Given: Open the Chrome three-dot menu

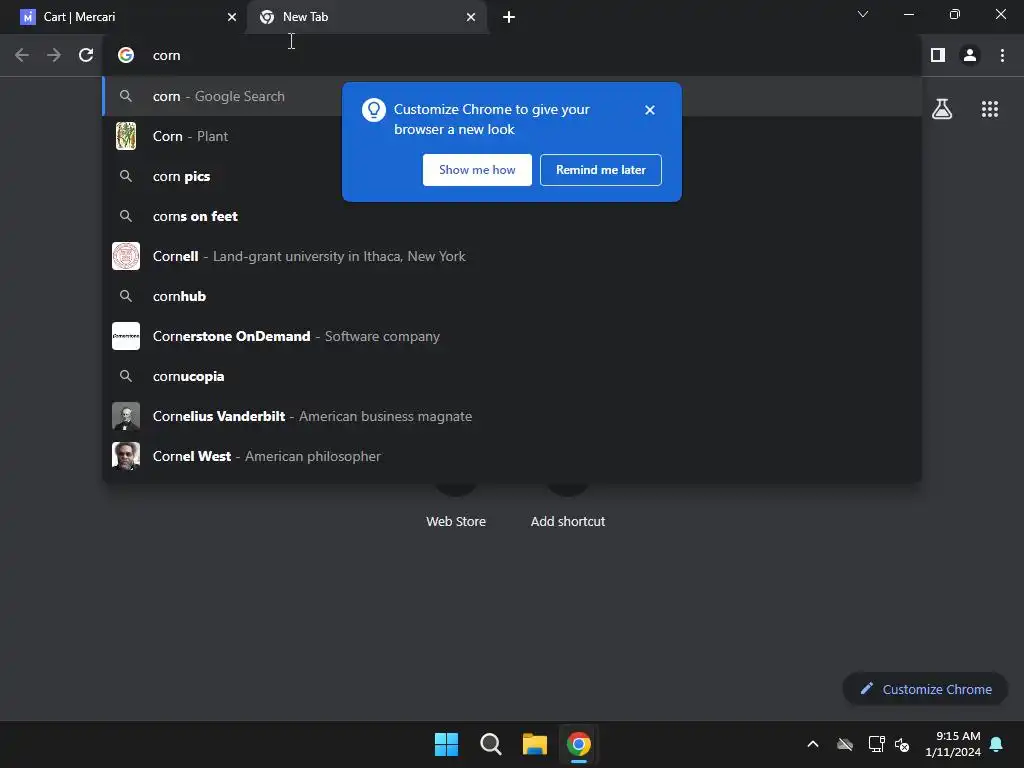Looking at the screenshot, I should [1002, 56].
